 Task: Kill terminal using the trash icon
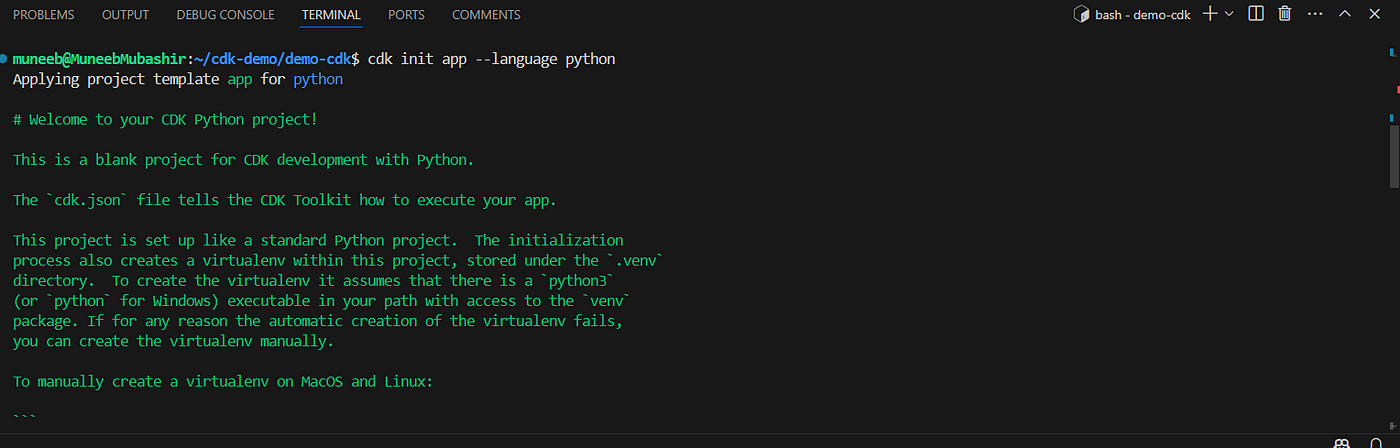click(1285, 14)
